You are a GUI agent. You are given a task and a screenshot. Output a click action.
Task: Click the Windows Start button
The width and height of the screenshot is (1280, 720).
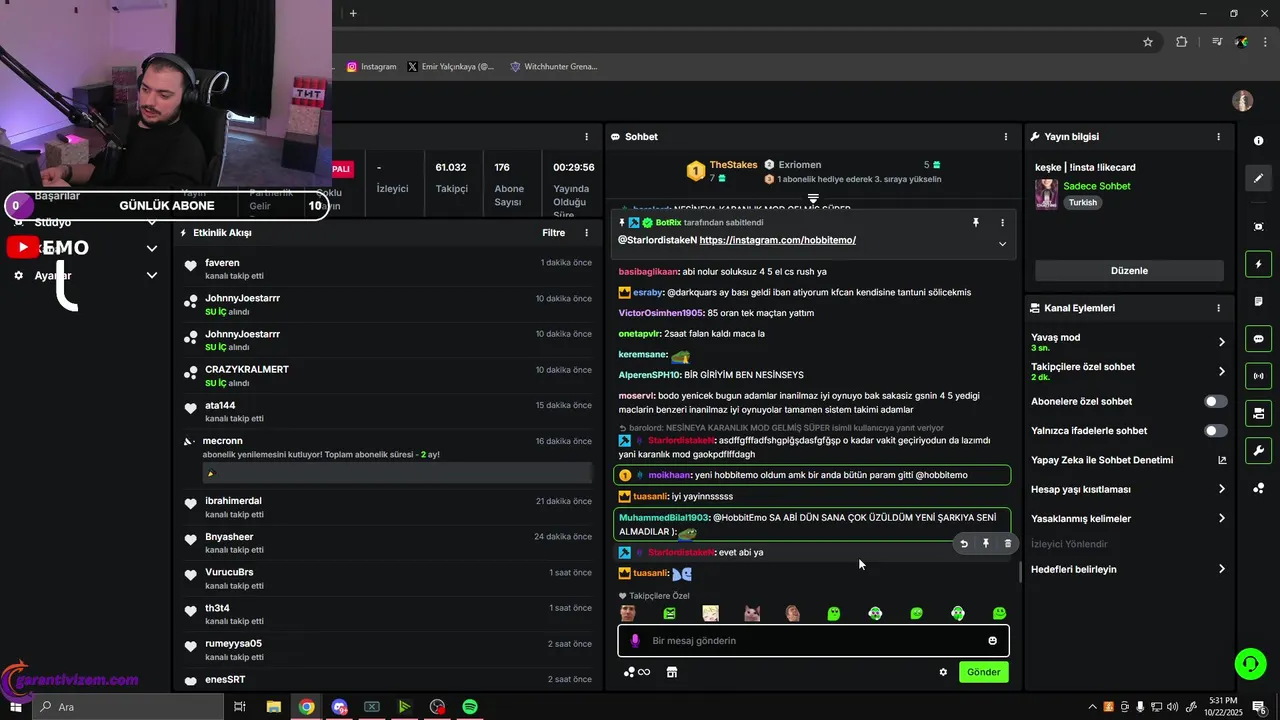tap(15, 707)
